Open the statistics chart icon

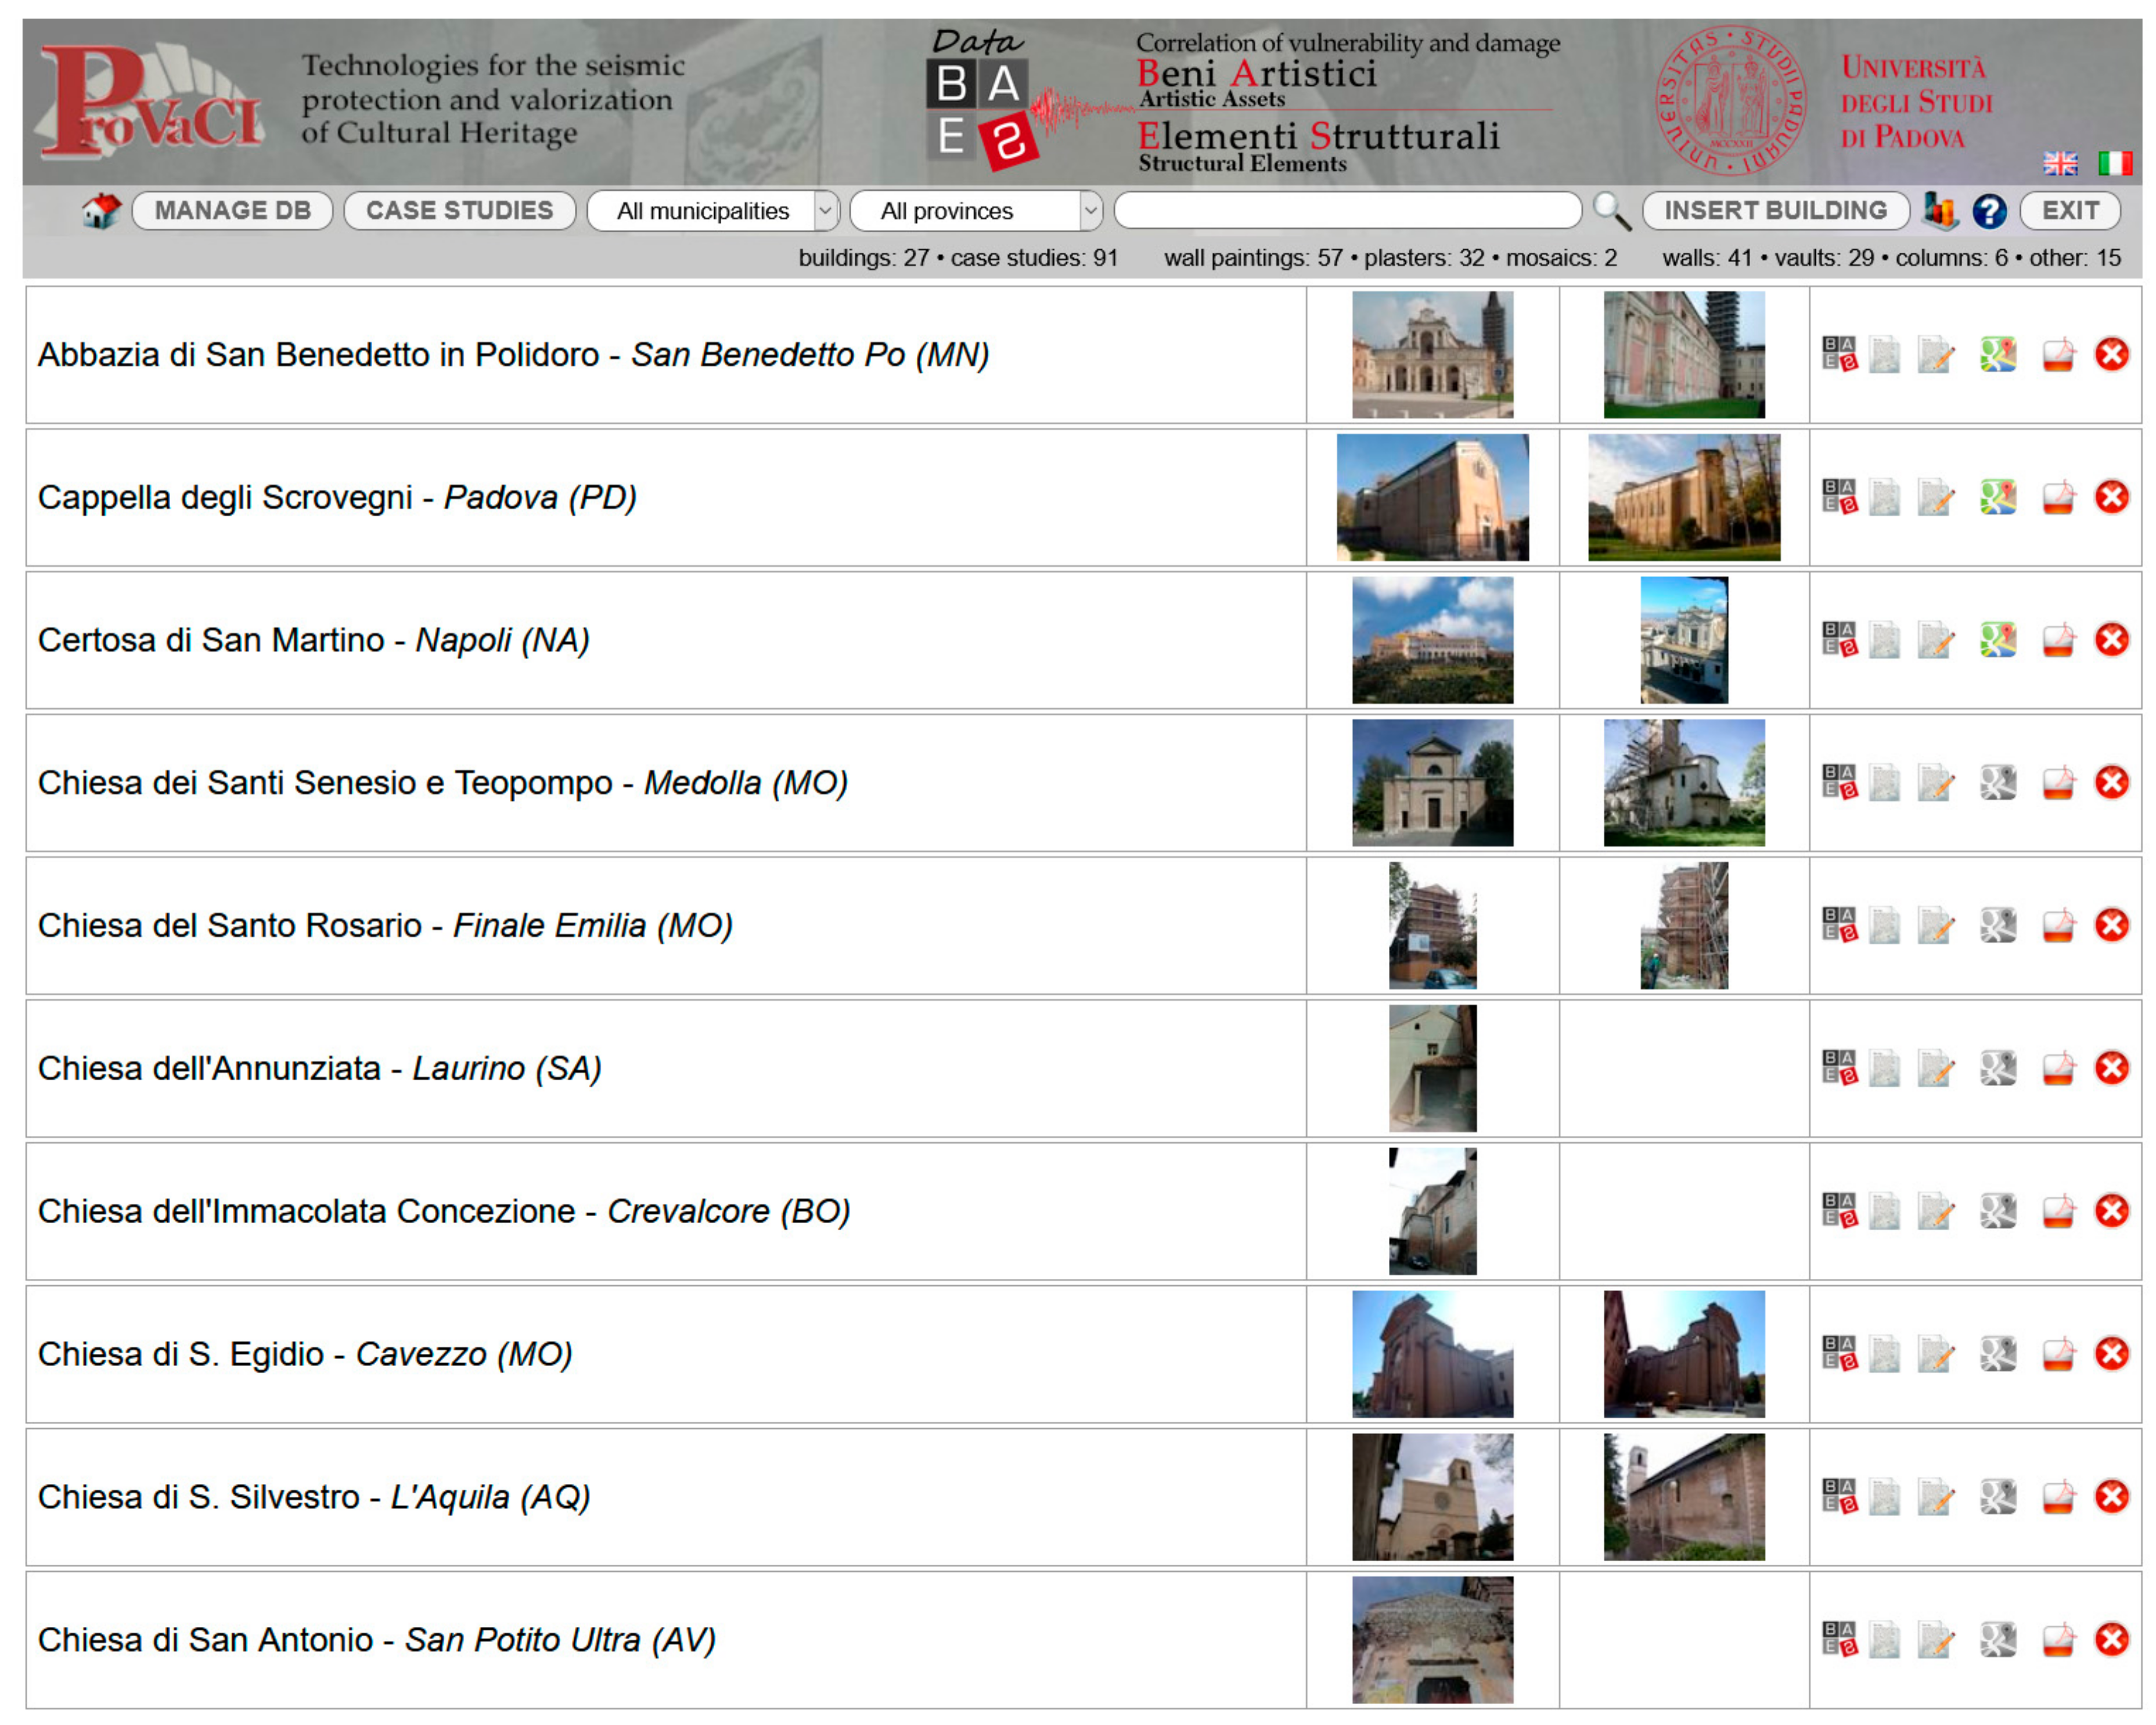point(1940,211)
